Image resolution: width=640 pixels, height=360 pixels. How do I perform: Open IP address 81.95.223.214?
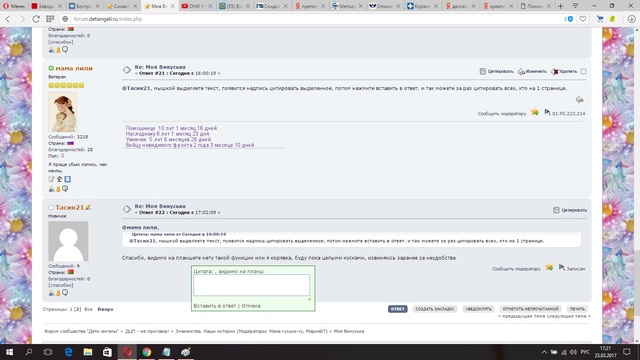pyautogui.click(x=569, y=113)
